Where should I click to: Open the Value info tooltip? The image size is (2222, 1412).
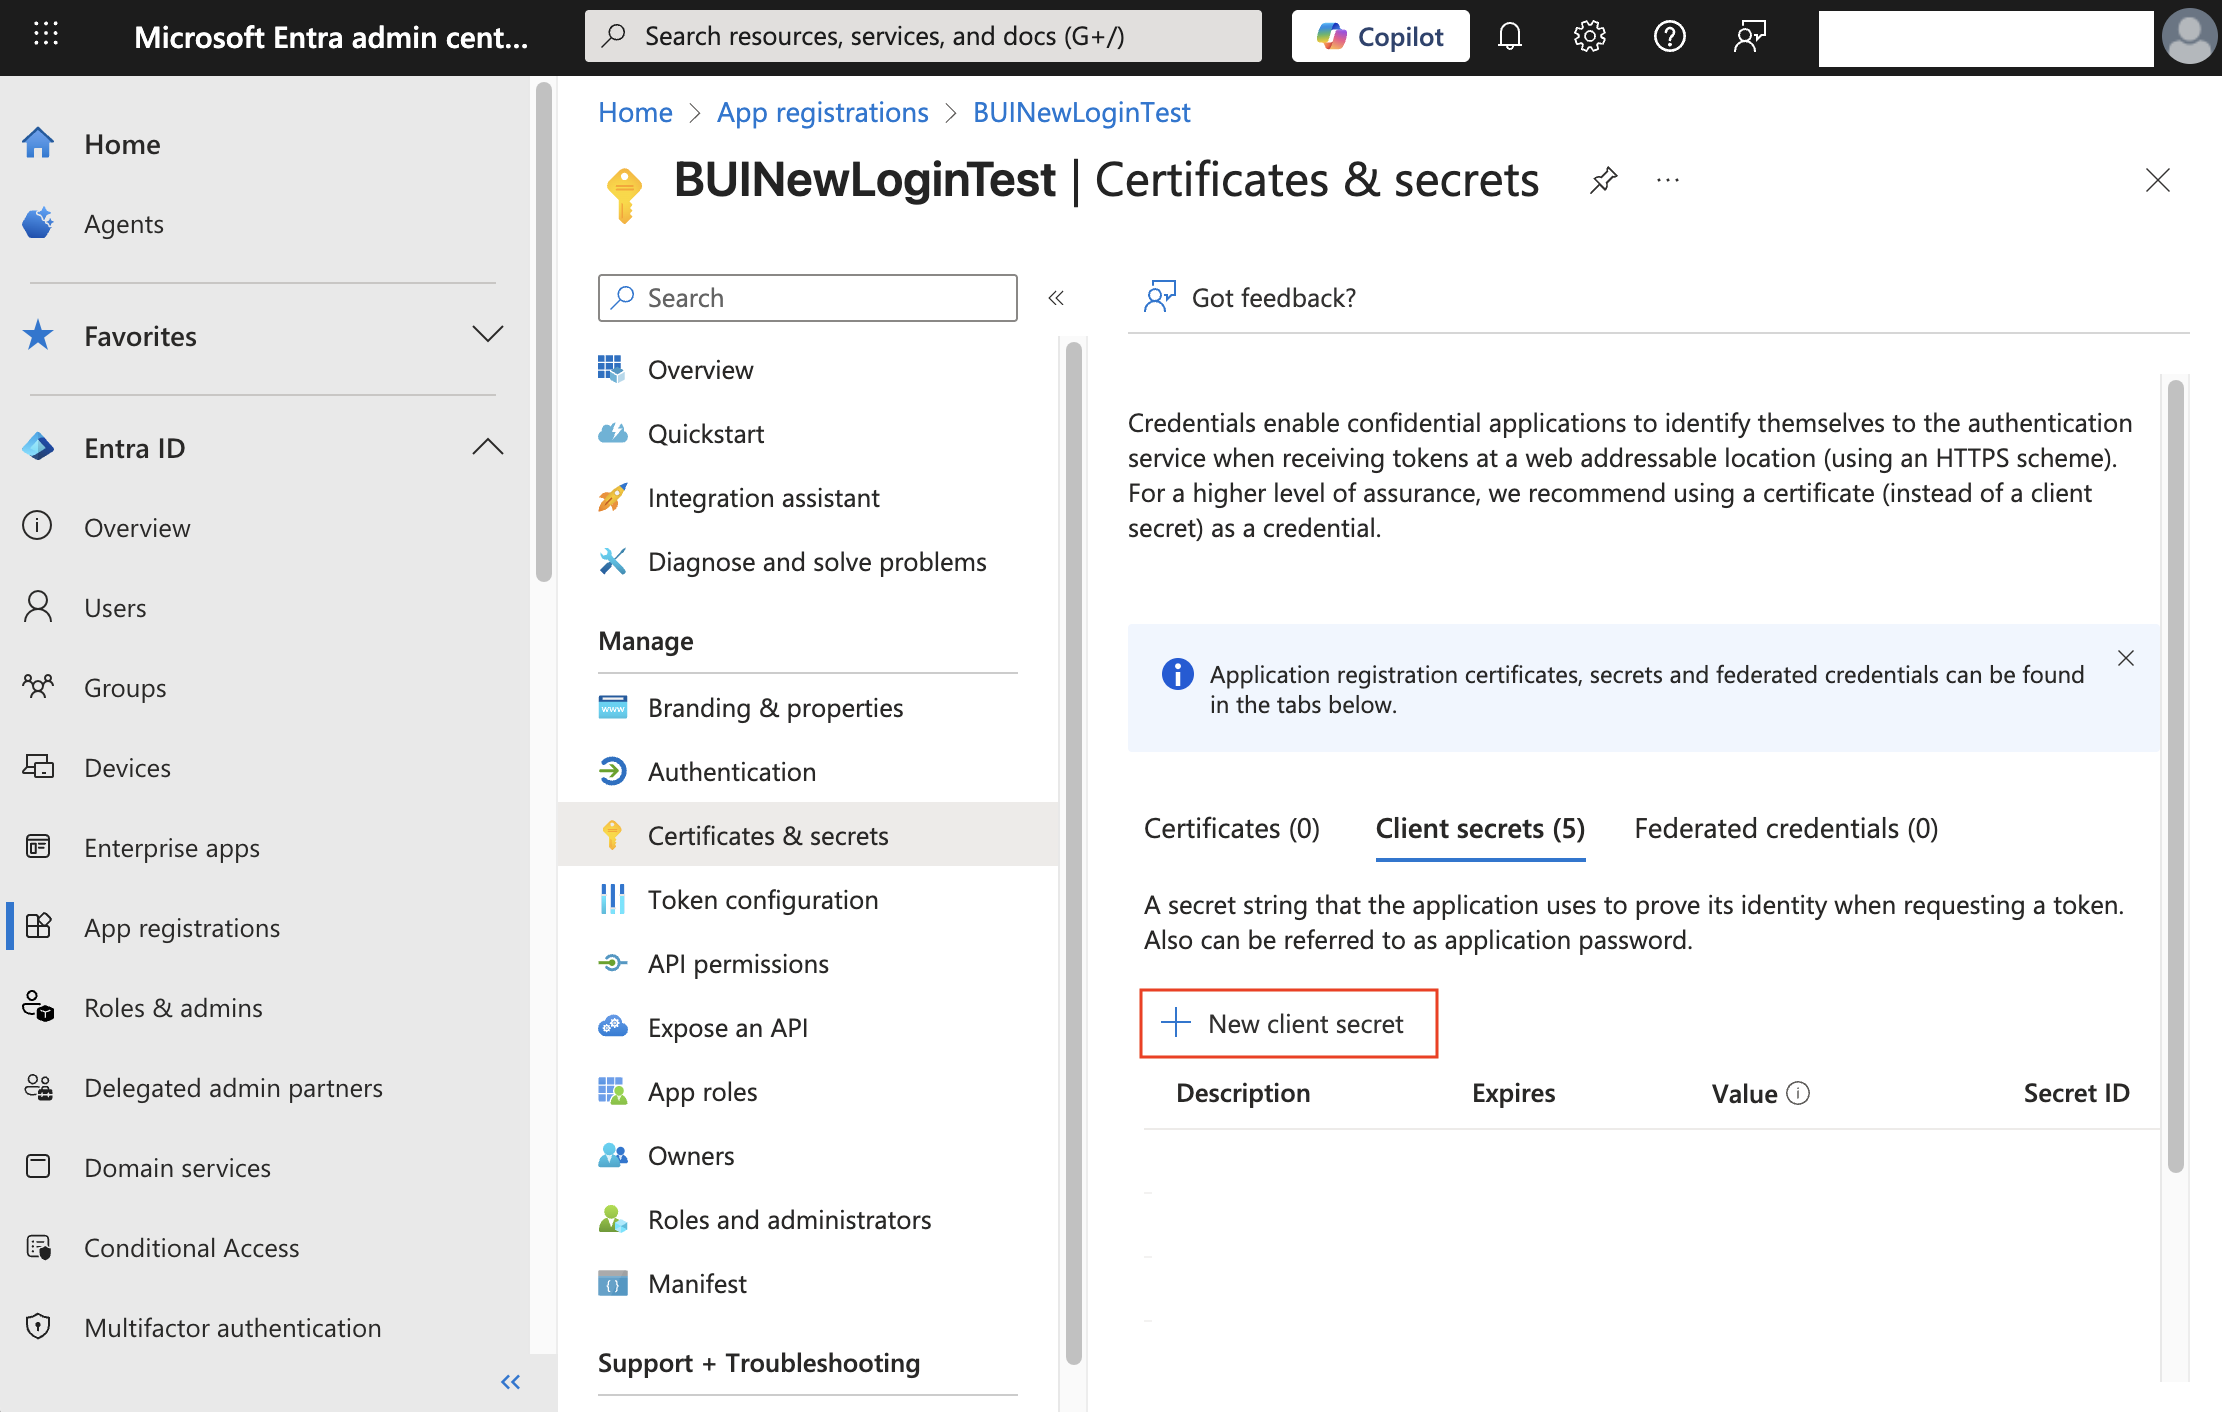pyautogui.click(x=1800, y=1092)
